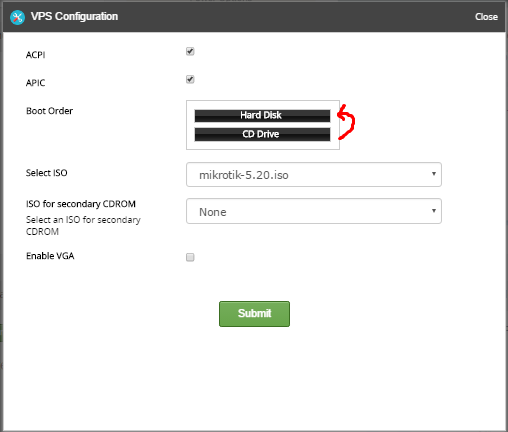The image size is (508, 432).
Task: Click the ACPI label
Action: tap(36, 55)
